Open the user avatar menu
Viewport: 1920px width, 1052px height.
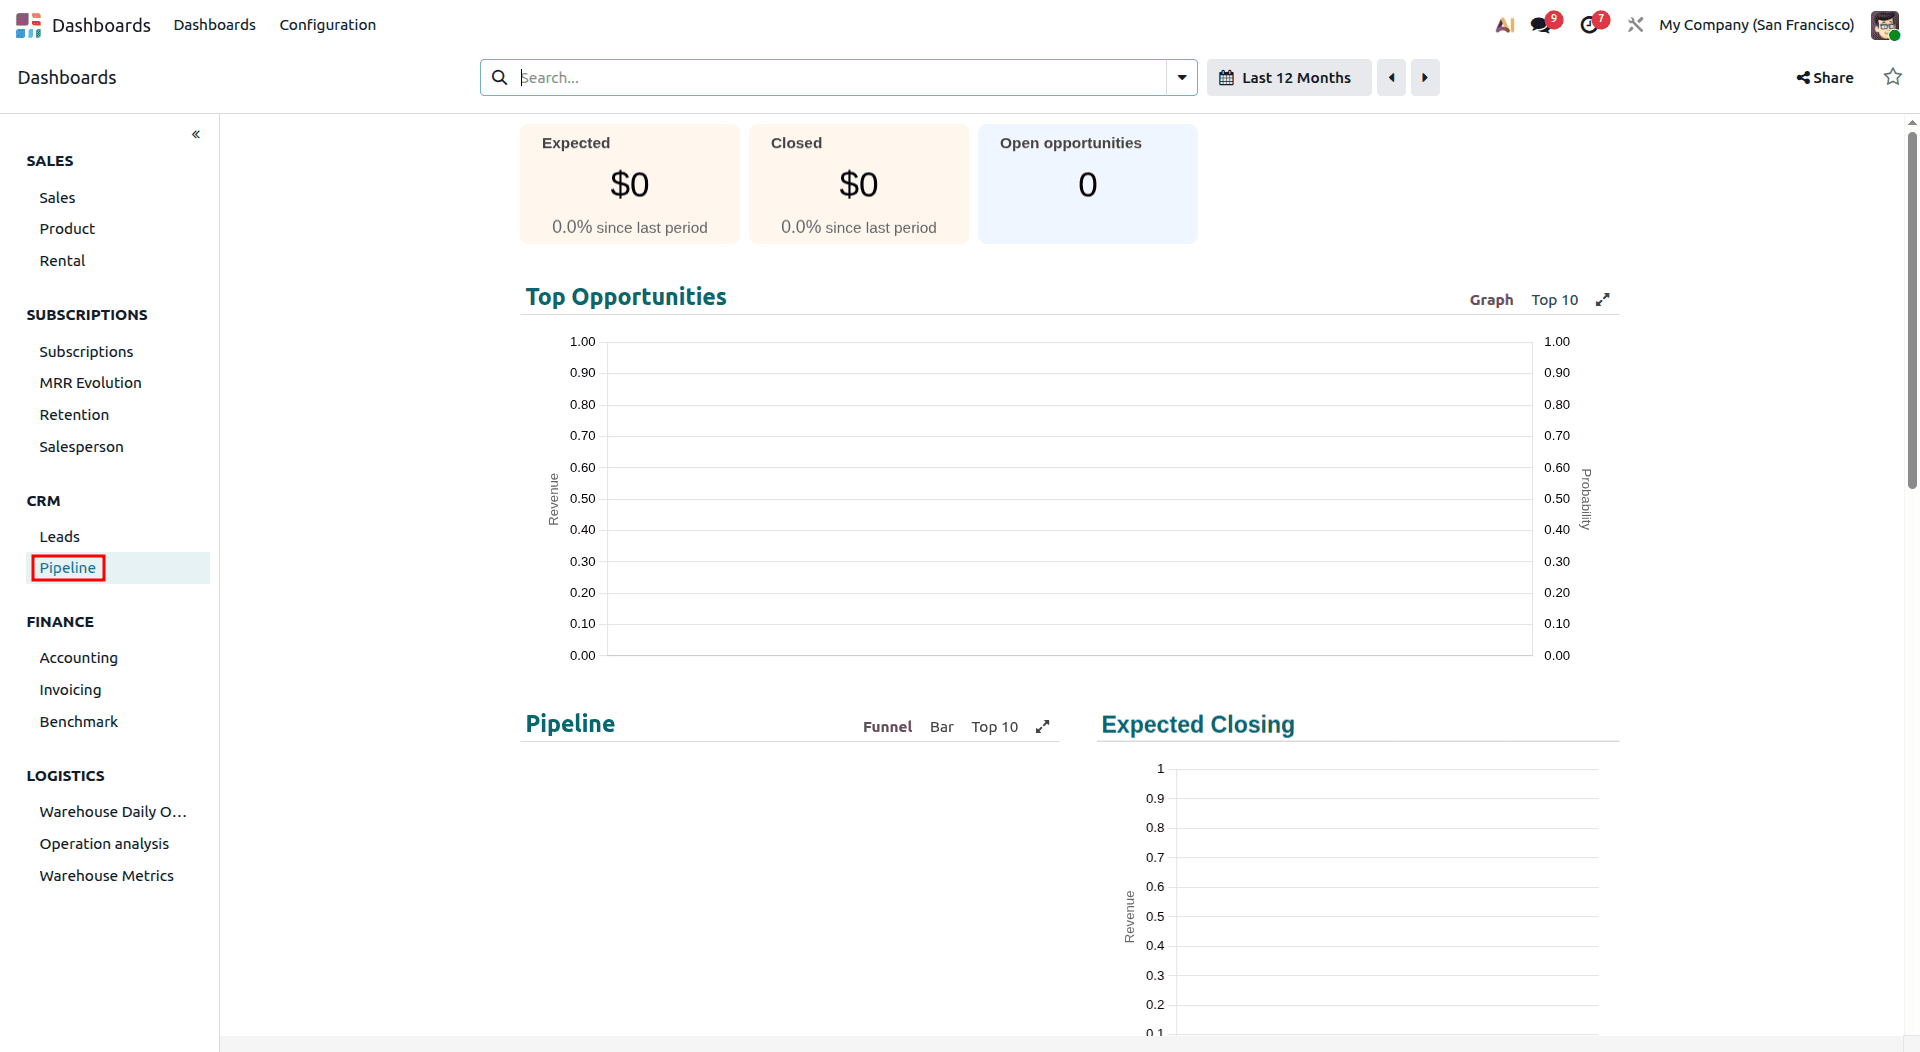pyautogui.click(x=1885, y=25)
